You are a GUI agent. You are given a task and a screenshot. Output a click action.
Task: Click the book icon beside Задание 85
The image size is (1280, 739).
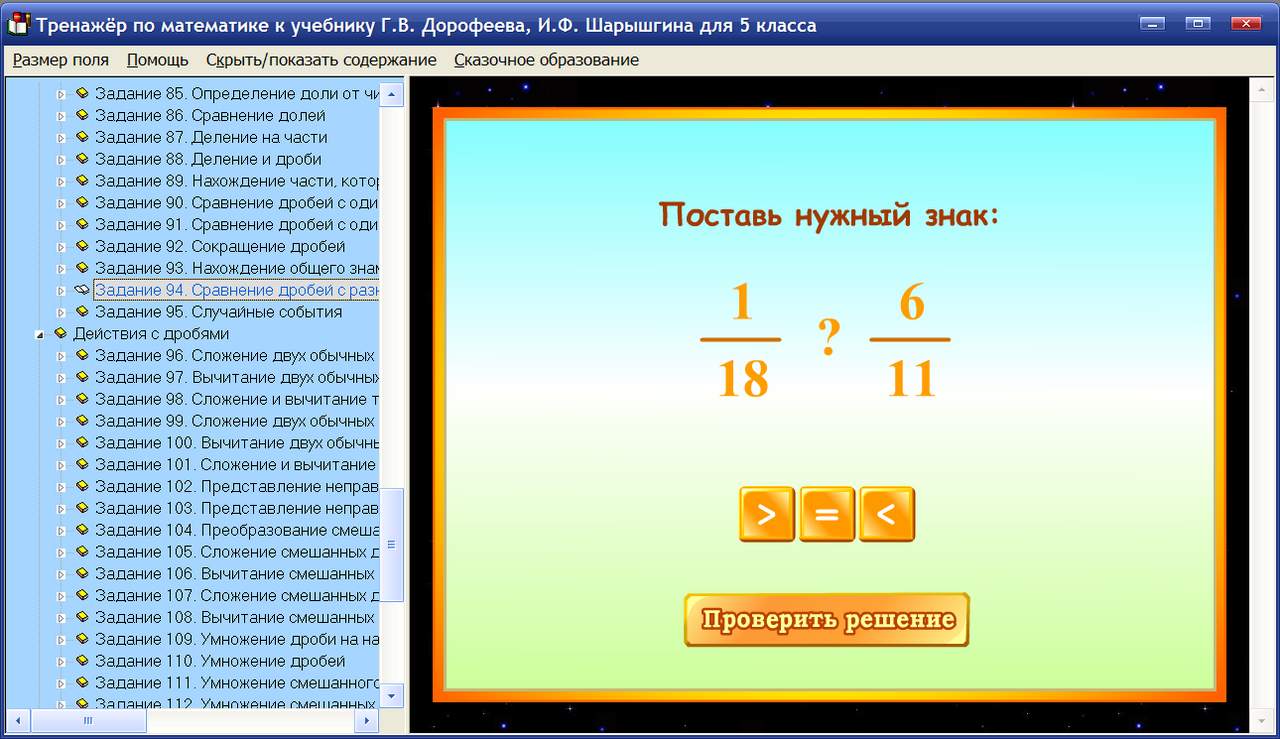click(81, 93)
